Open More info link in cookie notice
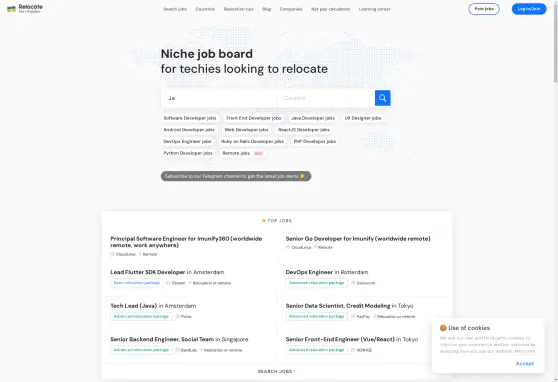The width and height of the screenshot is (558, 382). [x=525, y=351]
